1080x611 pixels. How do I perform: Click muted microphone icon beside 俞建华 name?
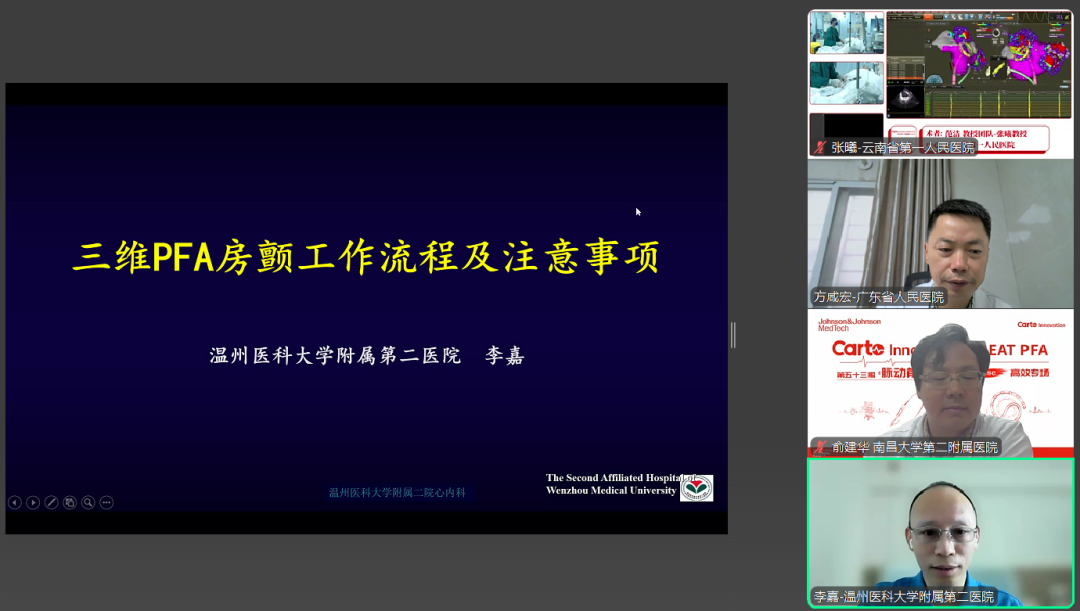point(820,447)
